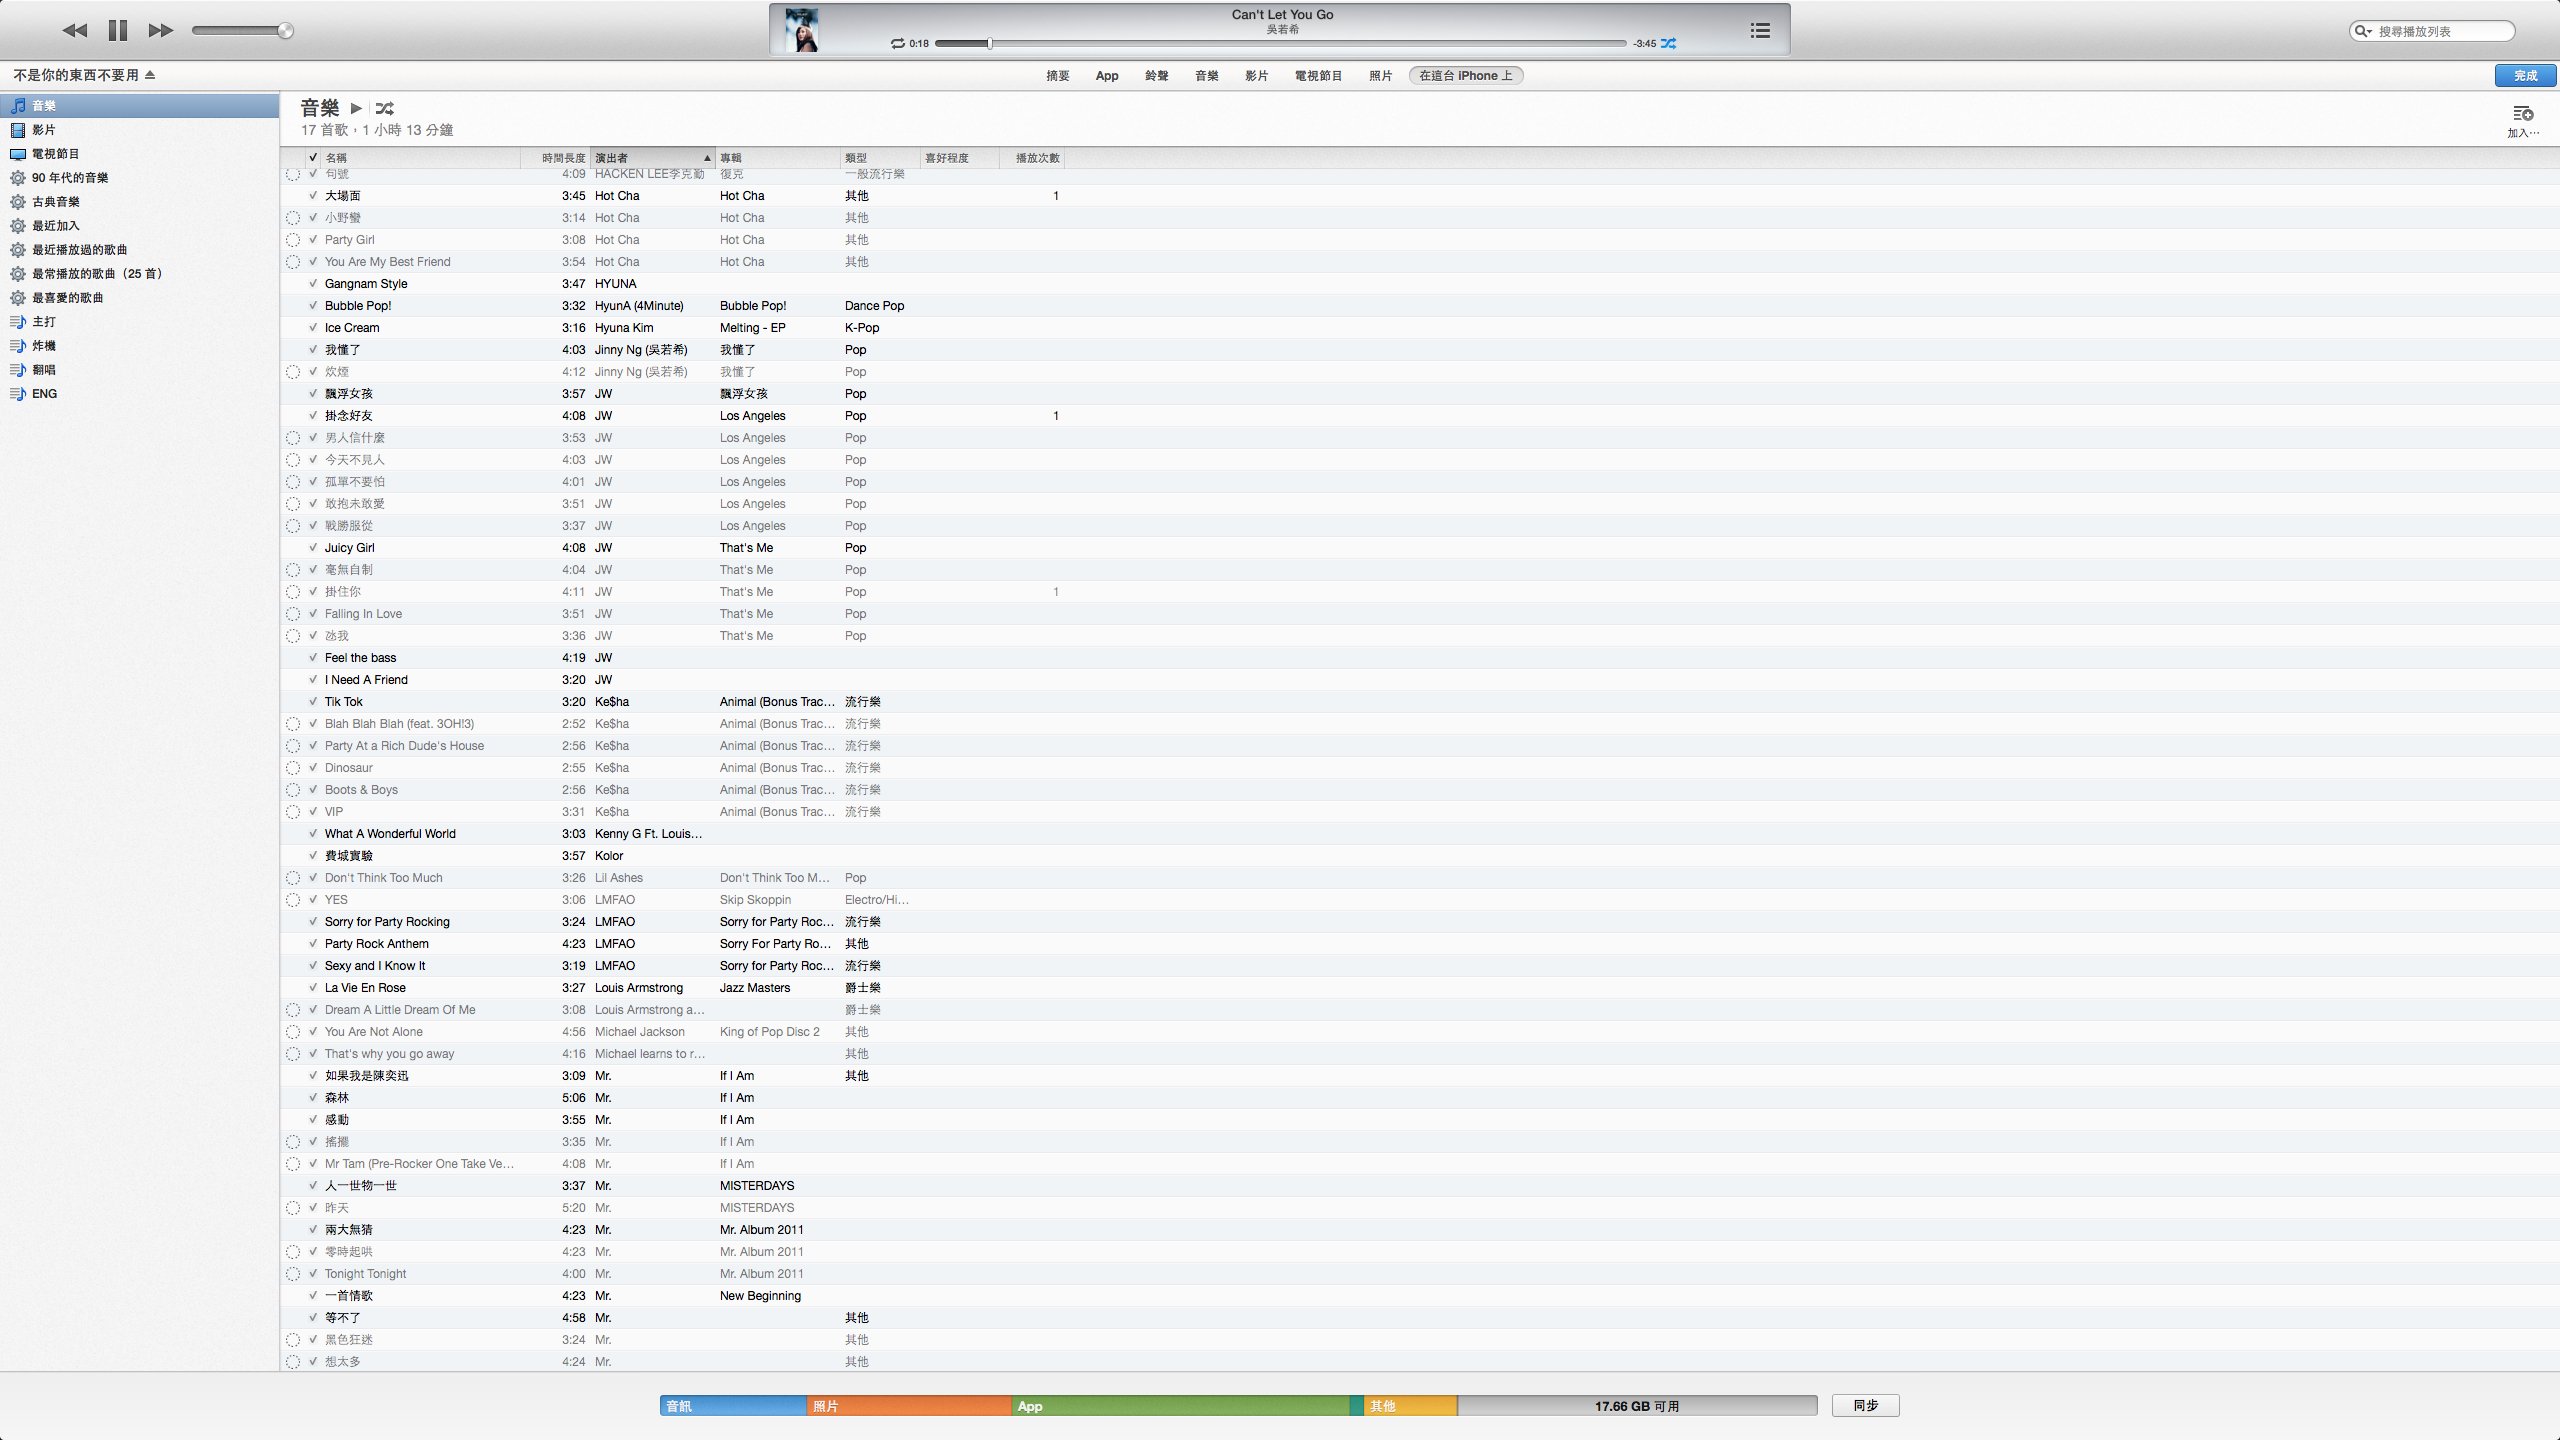
Task: Open 最喜愛的歌曲 playlist
Action: (x=139, y=298)
